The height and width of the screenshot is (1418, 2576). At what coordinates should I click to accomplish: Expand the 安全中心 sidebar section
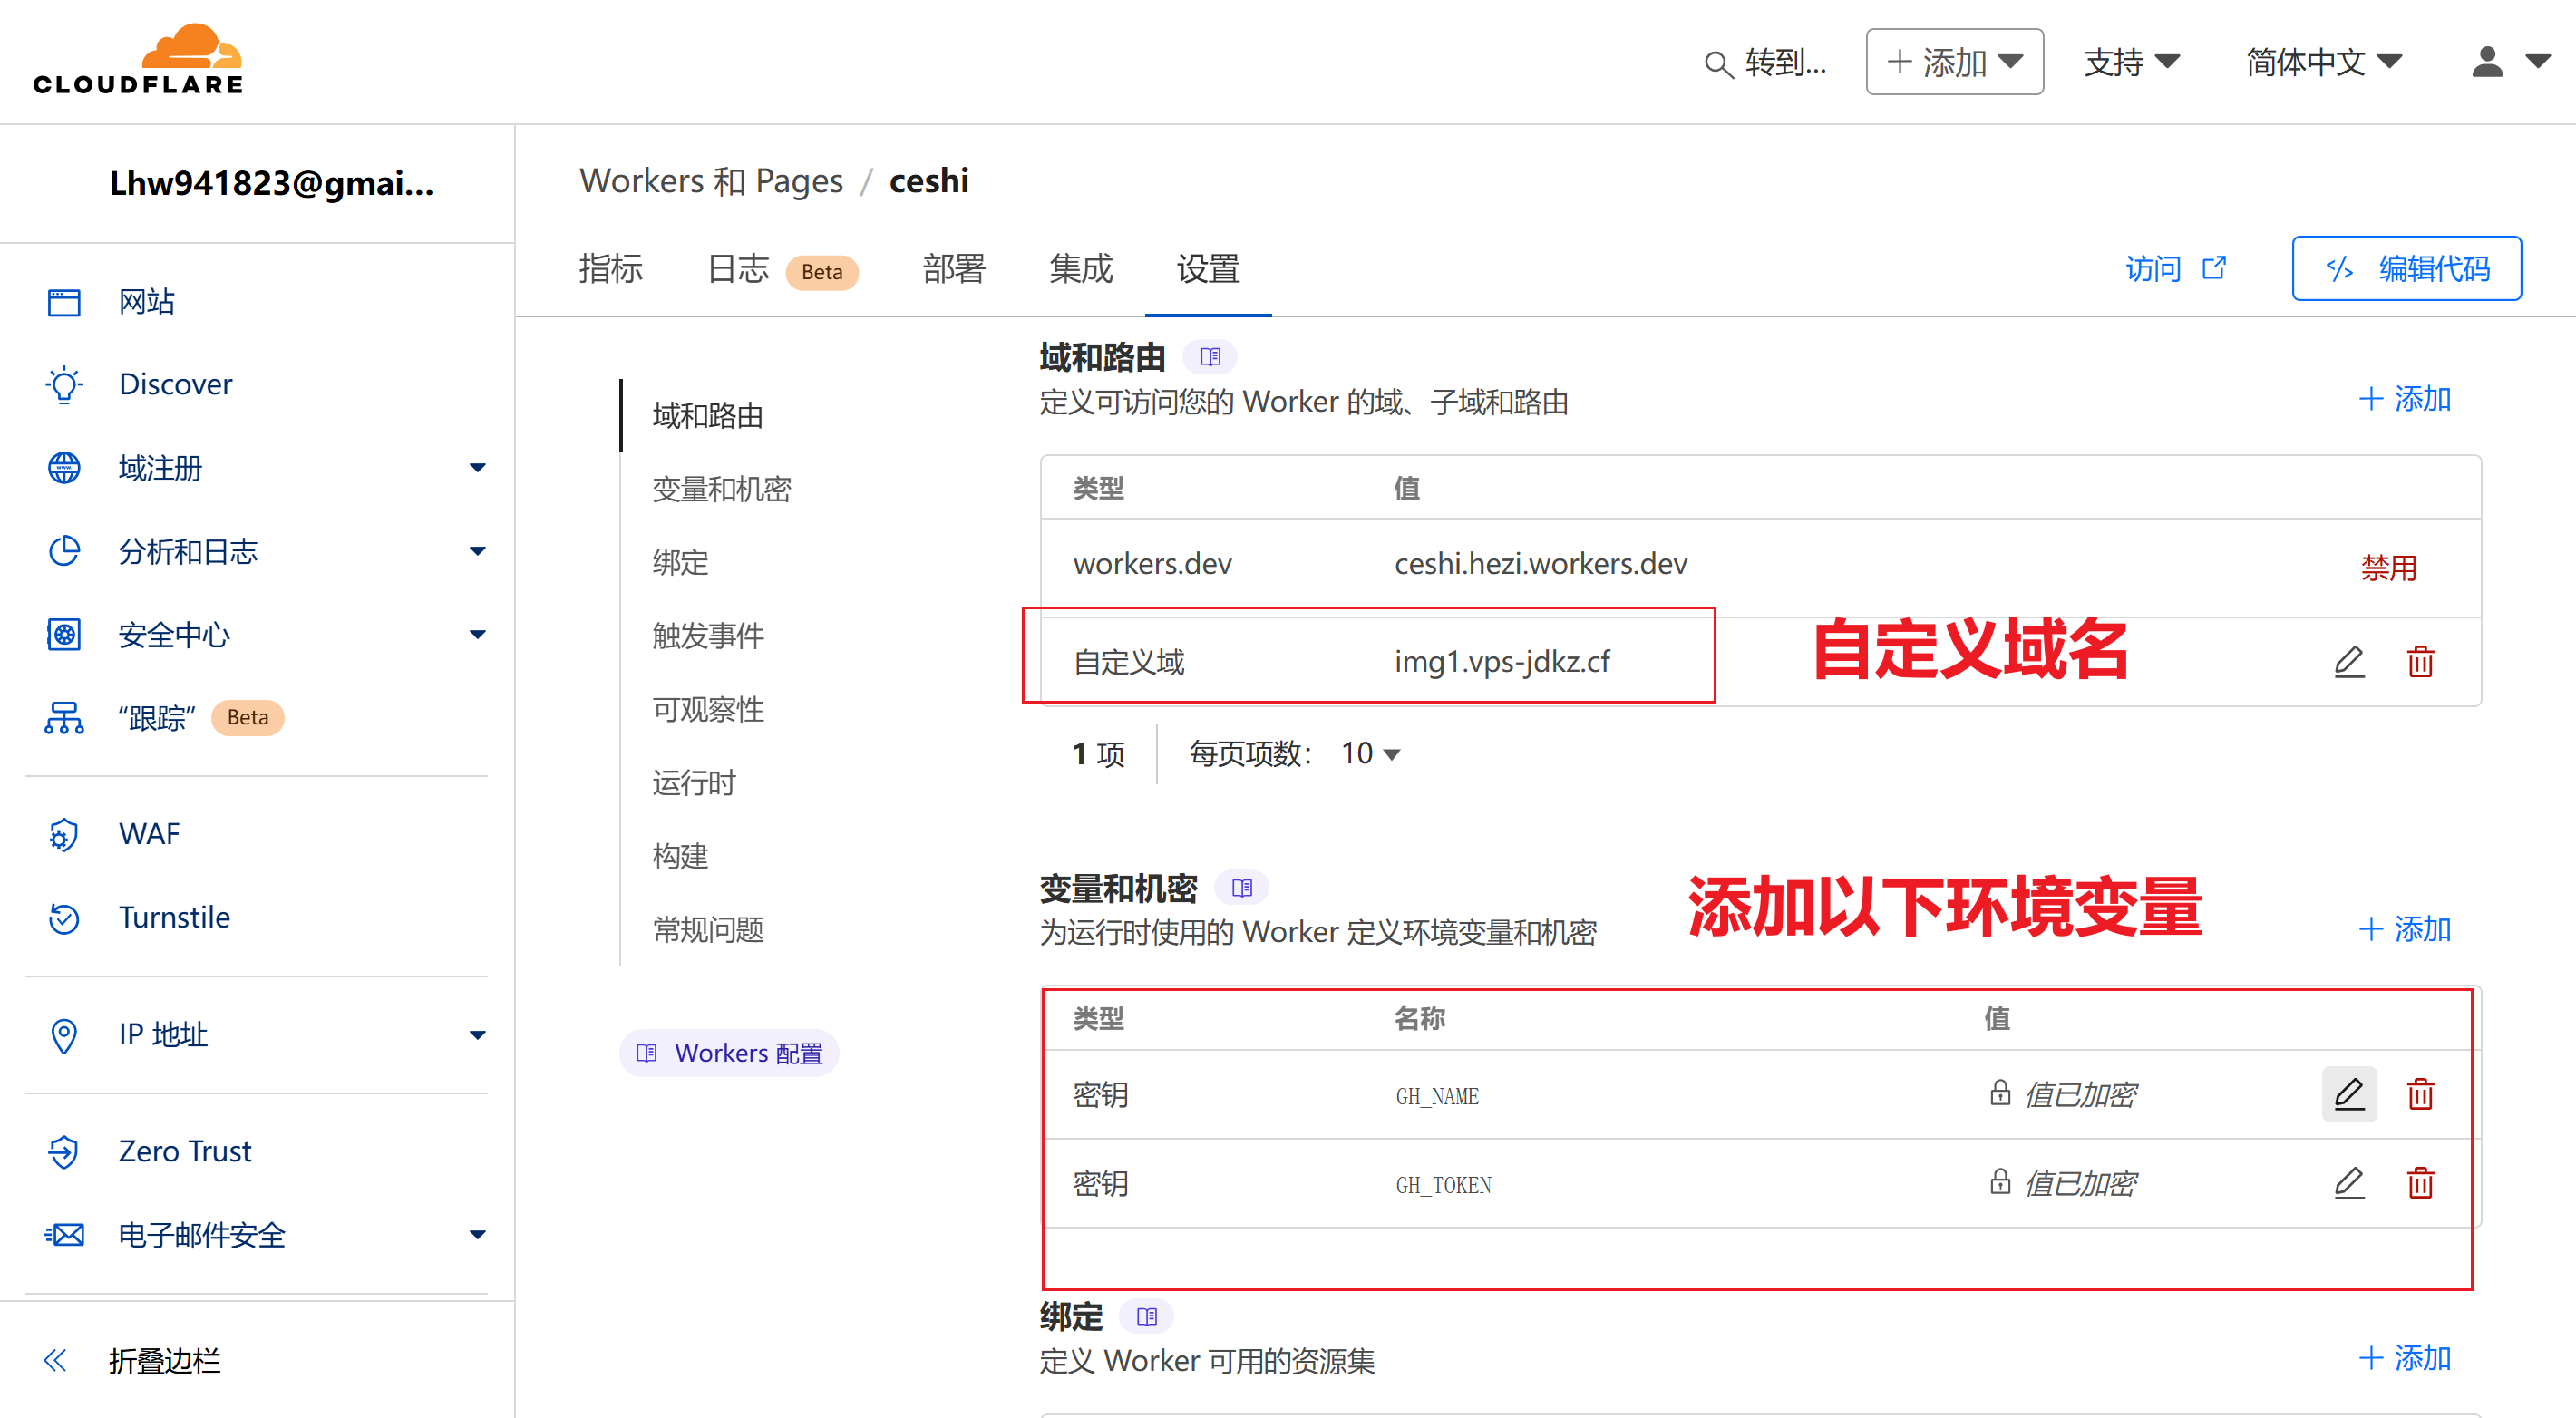[478, 634]
